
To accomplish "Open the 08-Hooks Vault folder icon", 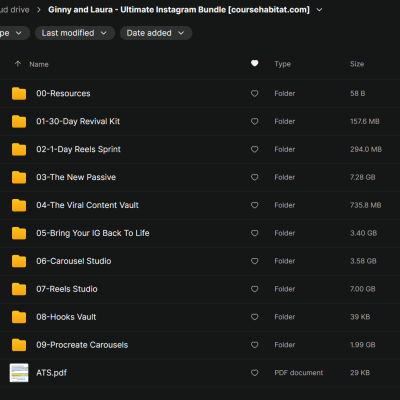I will 19,317.
